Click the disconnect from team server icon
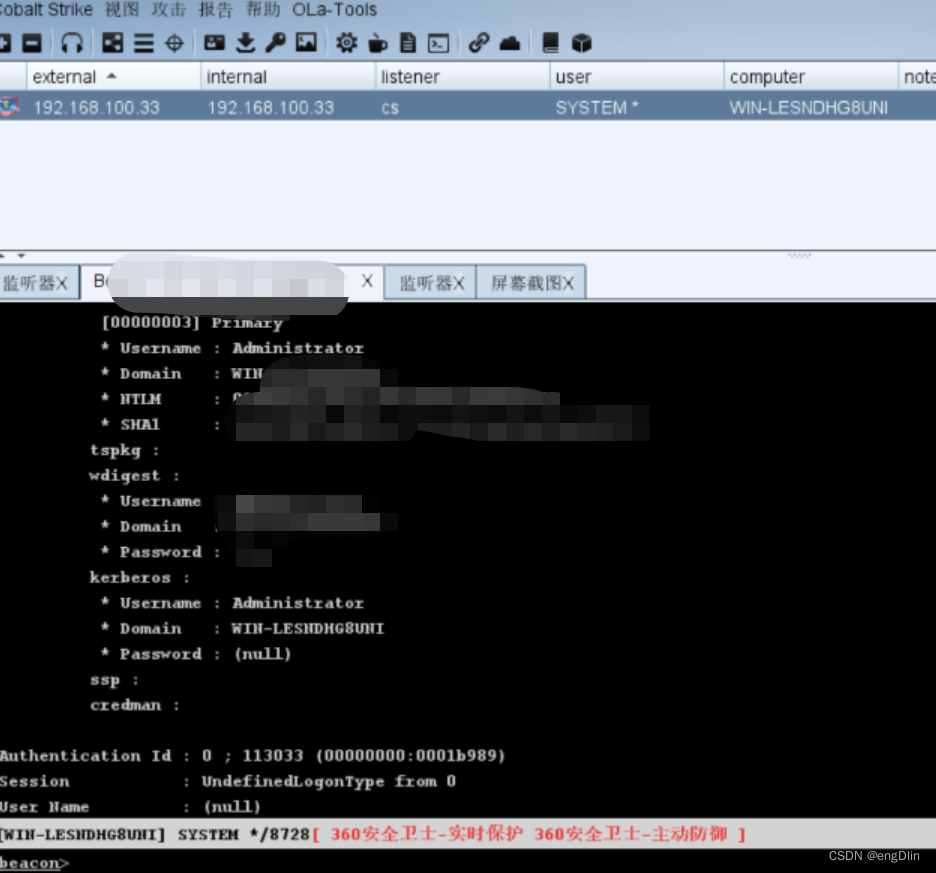This screenshot has height=873, width=936. coord(32,43)
